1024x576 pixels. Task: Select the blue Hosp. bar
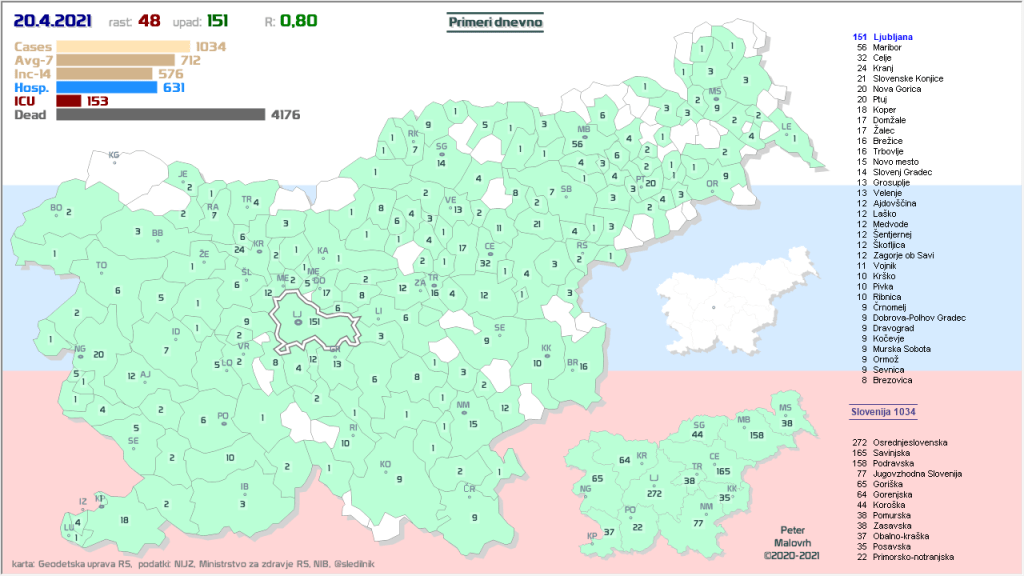click(106, 87)
